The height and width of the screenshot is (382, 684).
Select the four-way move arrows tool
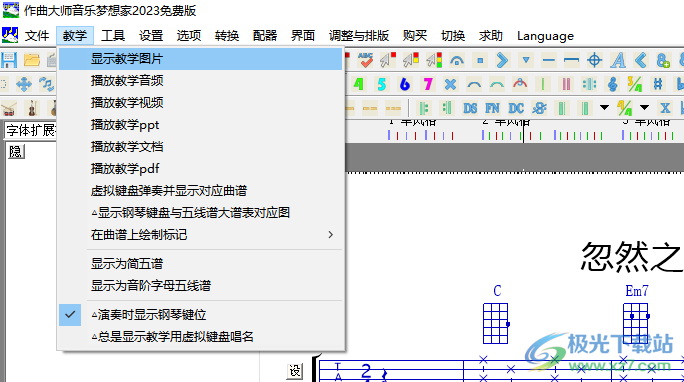[24, 84]
